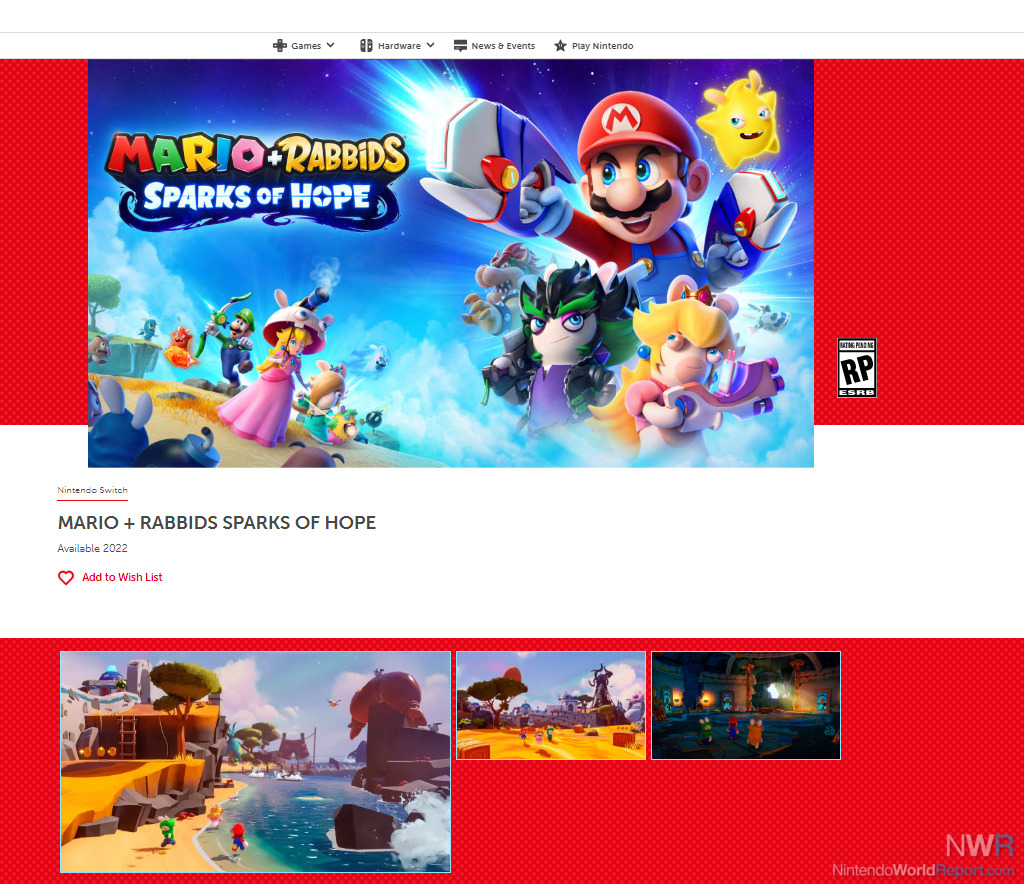This screenshot has width=1024, height=884.
Task: Click the wish list heart icon
Action: [66, 578]
